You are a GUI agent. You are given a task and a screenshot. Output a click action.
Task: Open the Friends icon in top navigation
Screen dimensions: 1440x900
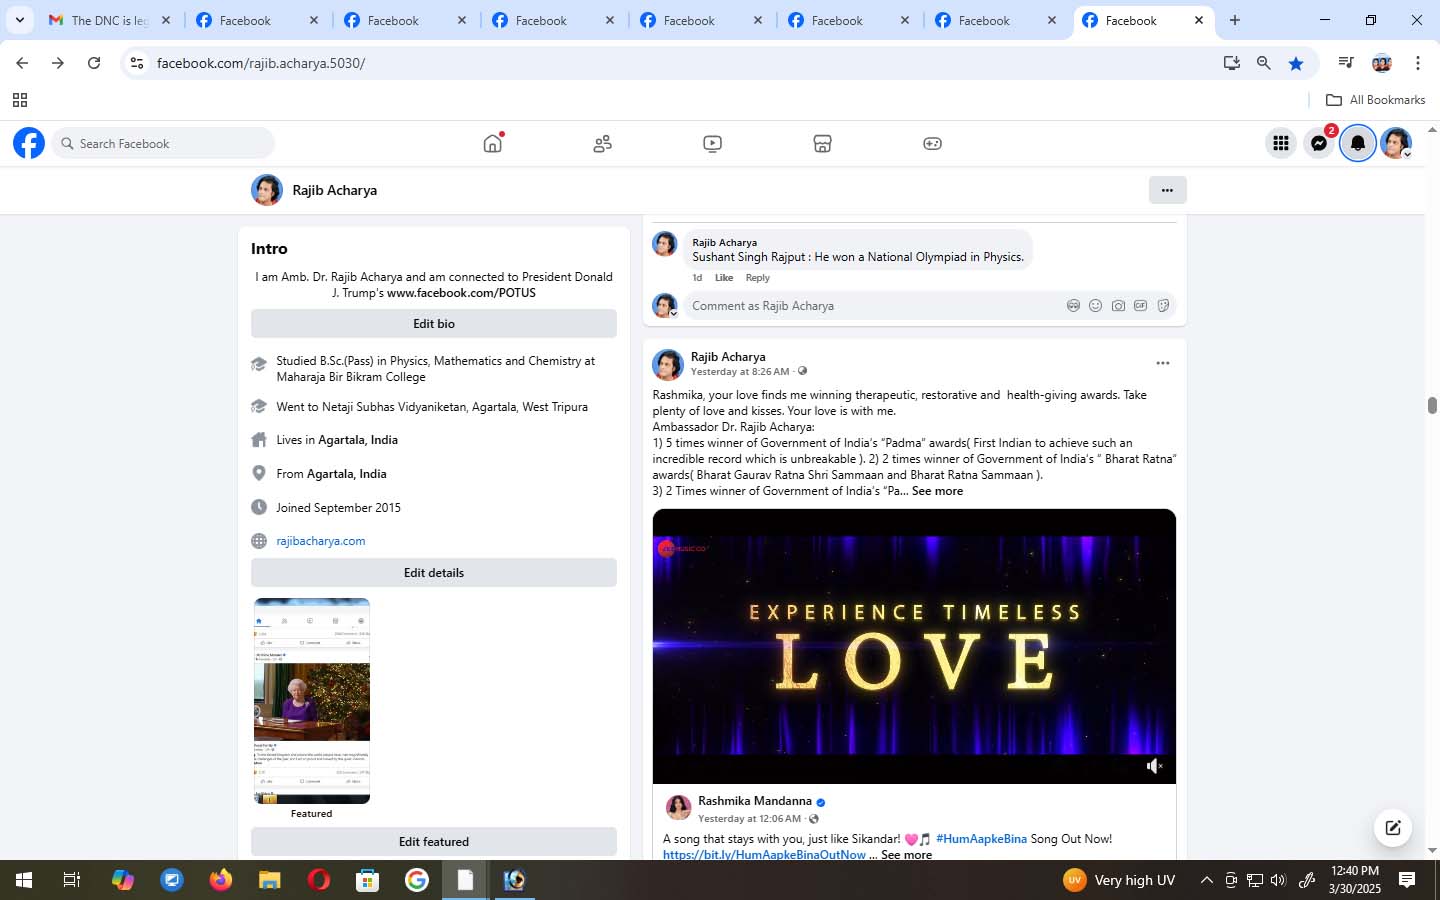(602, 144)
